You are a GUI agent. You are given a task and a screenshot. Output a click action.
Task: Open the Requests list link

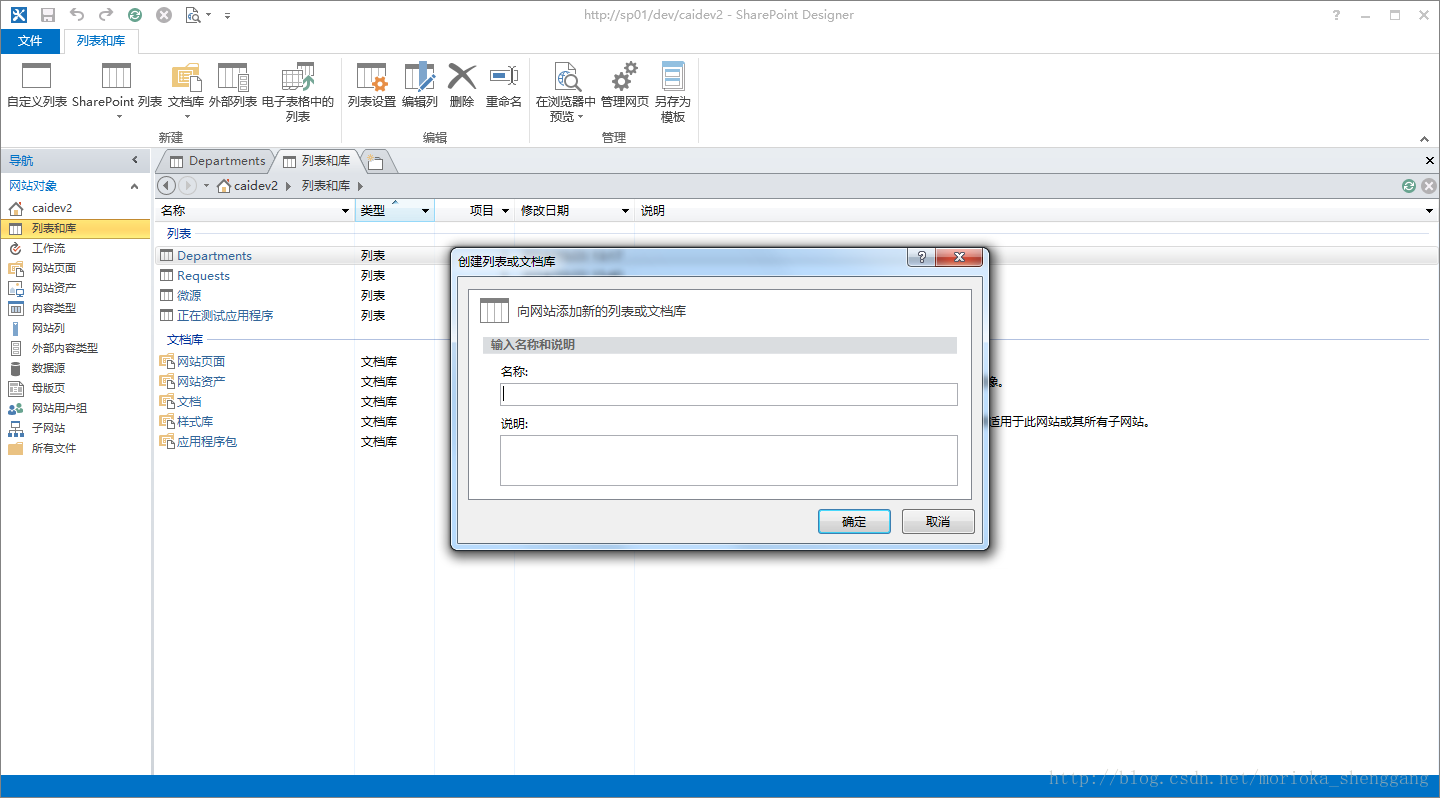[203, 276]
